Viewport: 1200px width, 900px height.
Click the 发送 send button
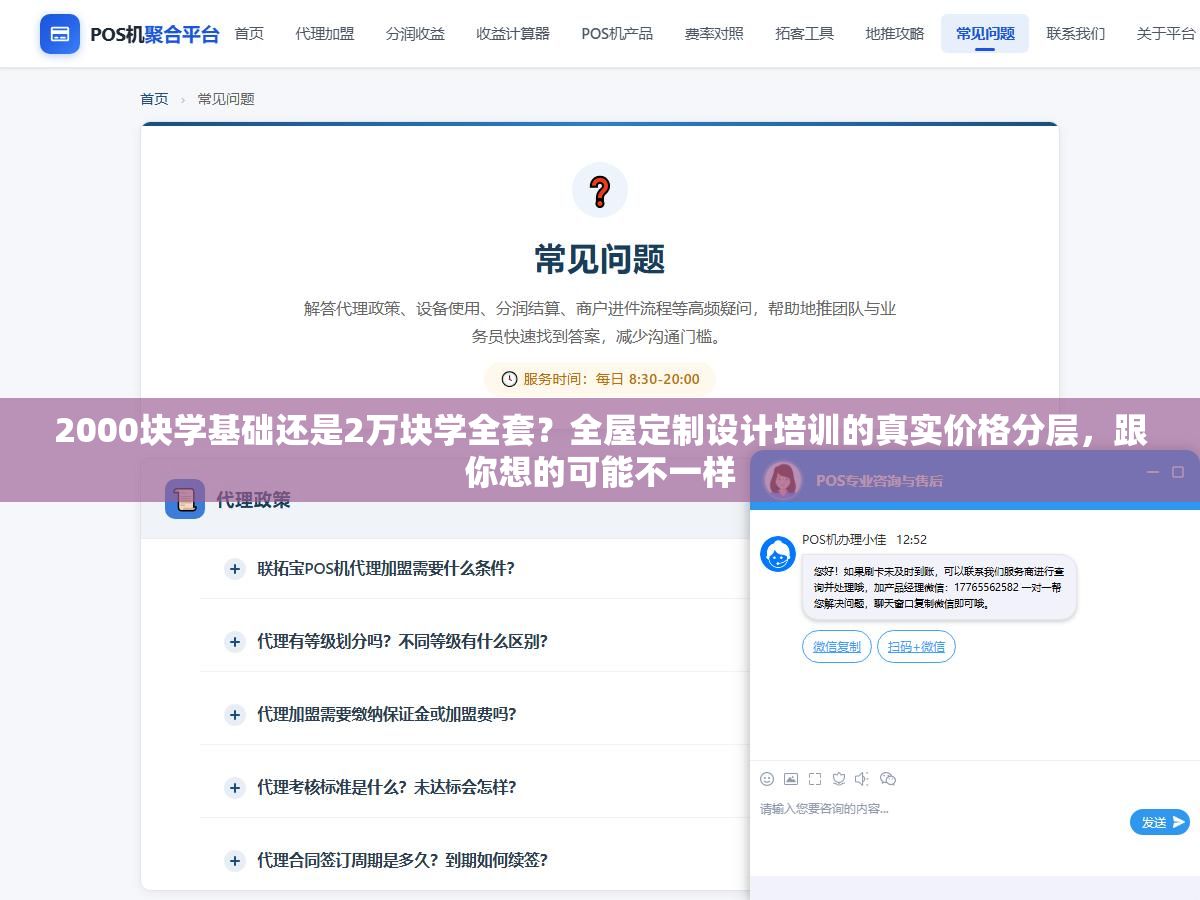[x=1160, y=822]
